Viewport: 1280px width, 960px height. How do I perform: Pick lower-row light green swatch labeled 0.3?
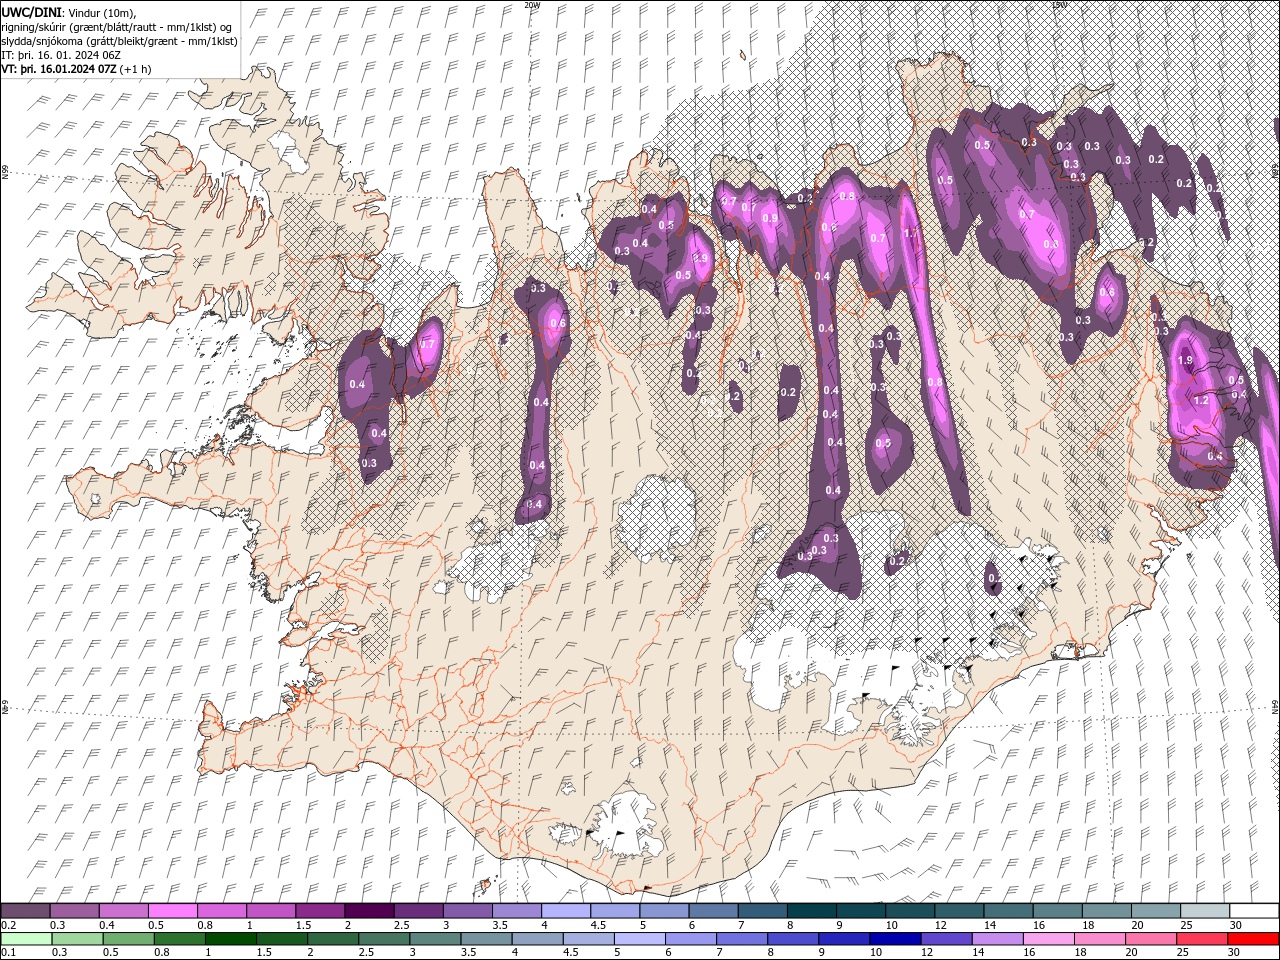pyautogui.click(x=77, y=939)
